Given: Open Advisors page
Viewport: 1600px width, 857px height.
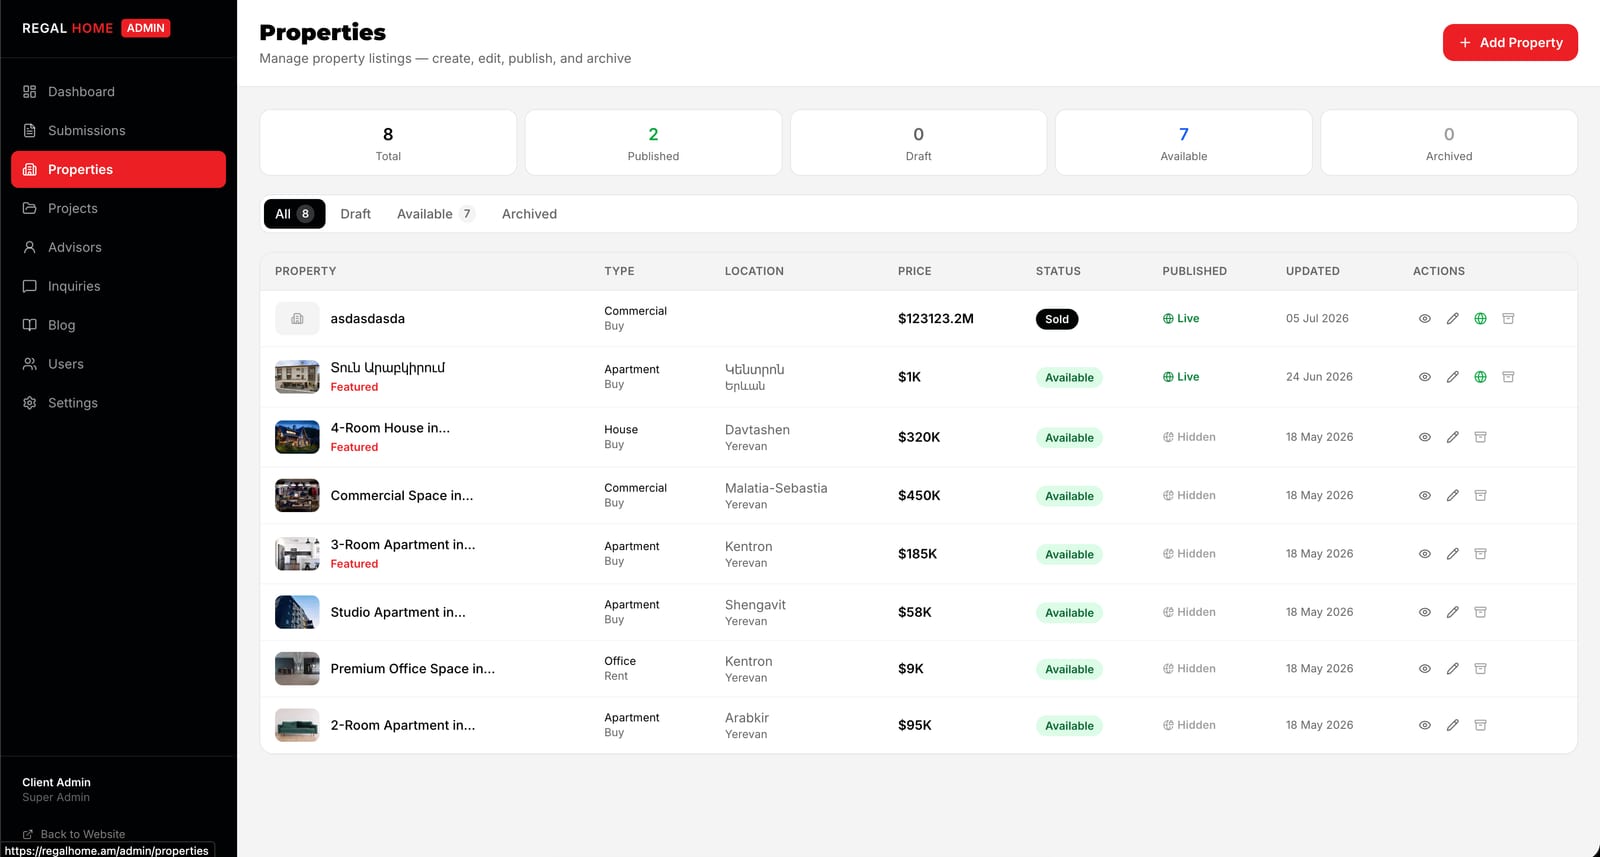Looking at the screenshot, I should (118, 248).
